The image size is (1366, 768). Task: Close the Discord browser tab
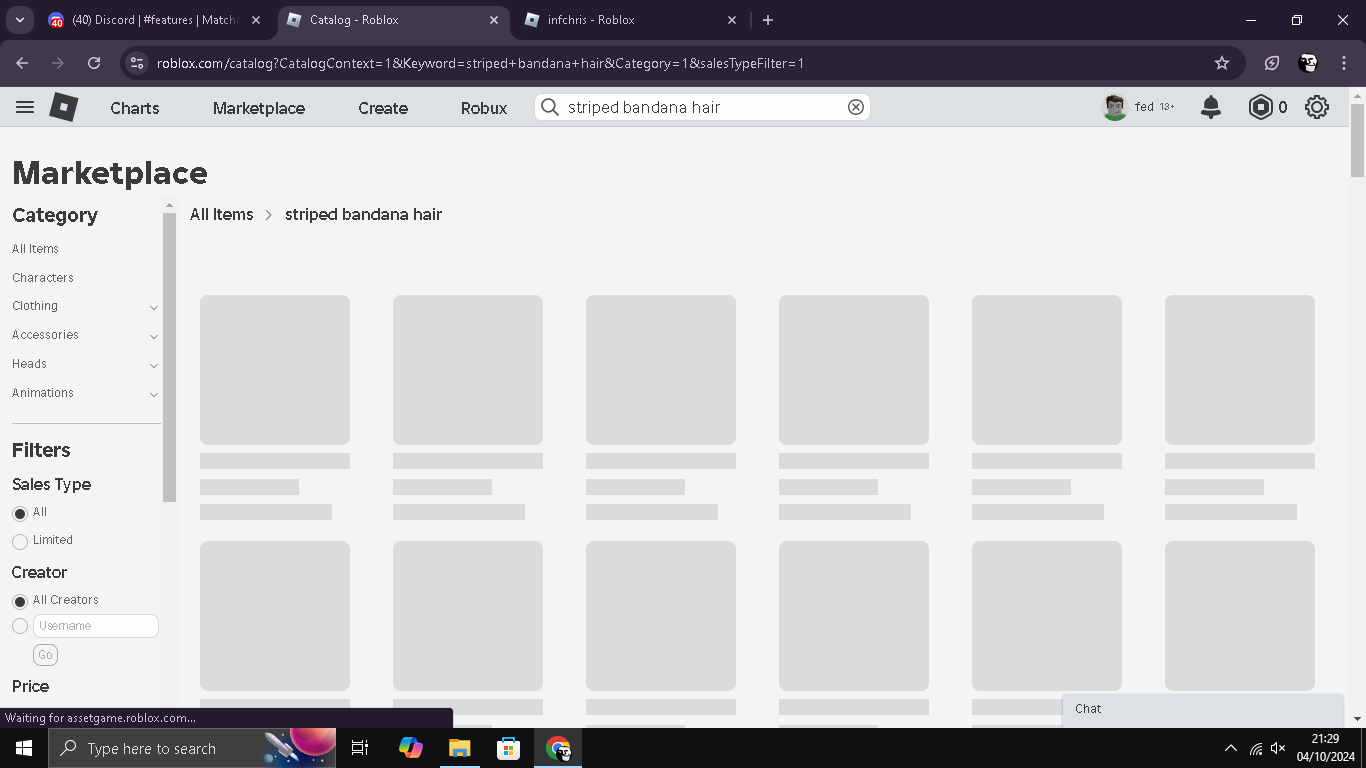(x=256, y=20)
